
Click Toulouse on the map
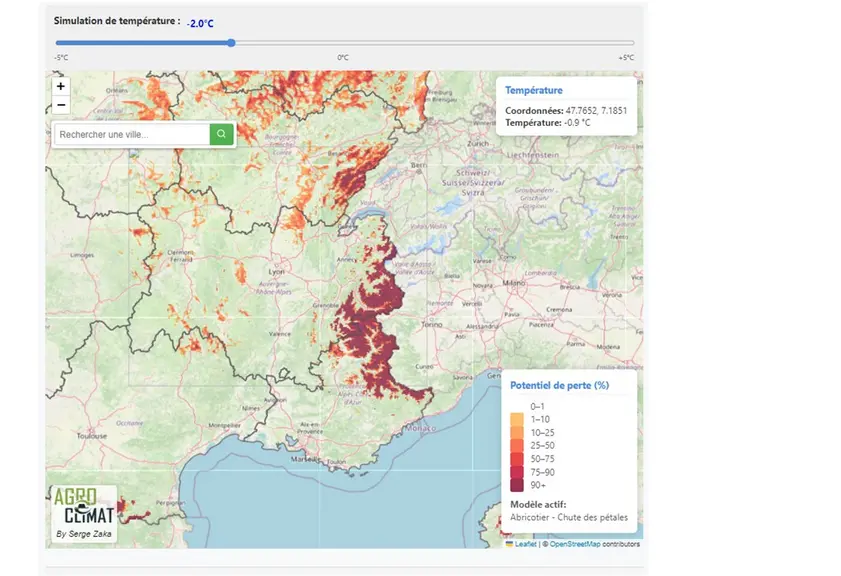[x=92, y=436]
